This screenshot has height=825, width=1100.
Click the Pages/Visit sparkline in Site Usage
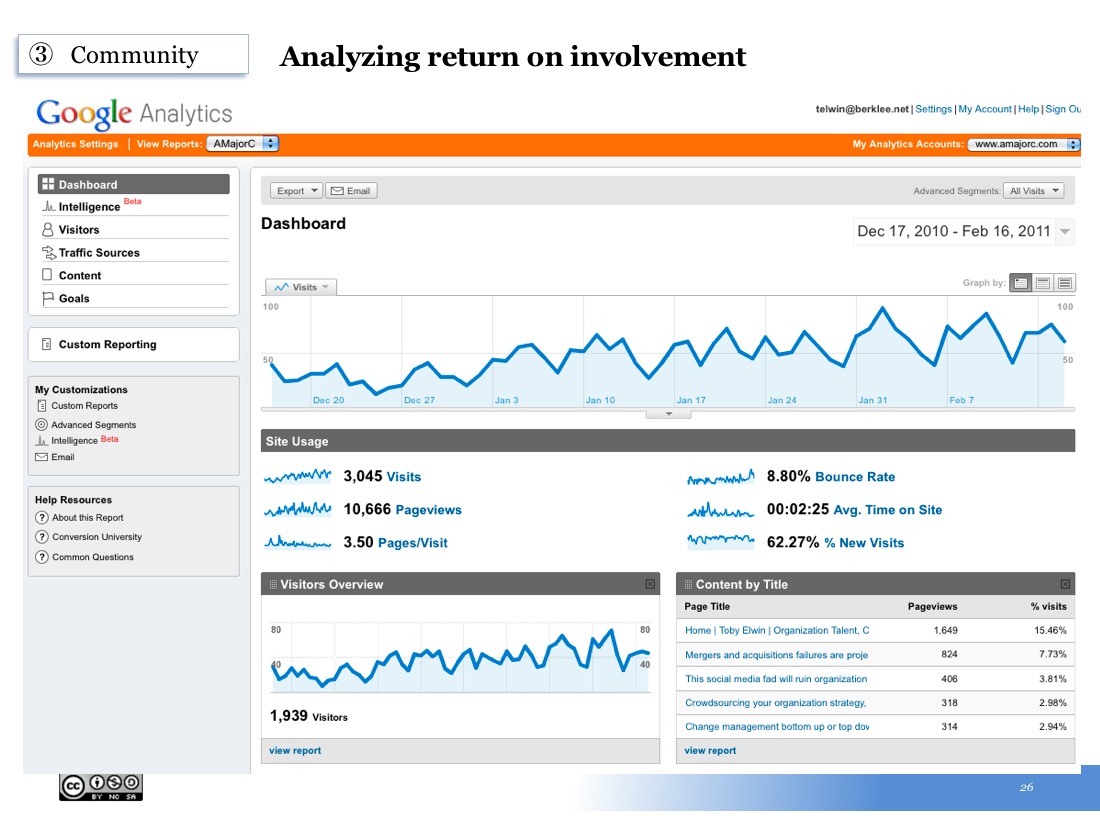[x=297, y=542]
